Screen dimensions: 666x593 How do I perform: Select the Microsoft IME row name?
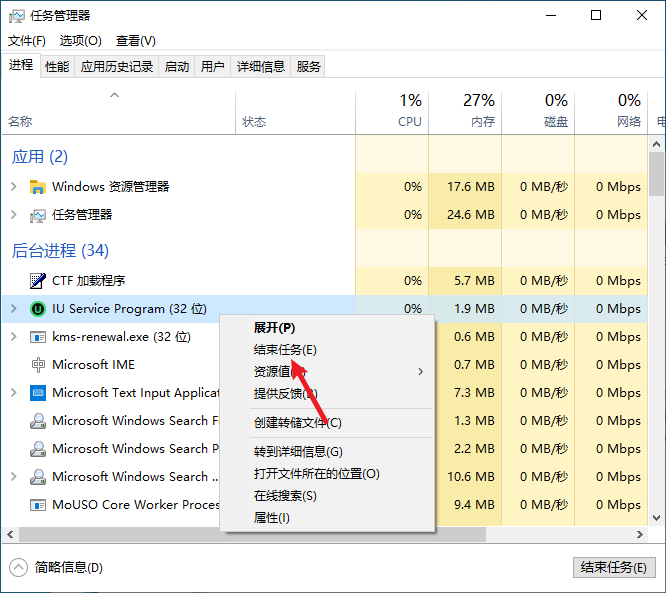tap(93, 365)
